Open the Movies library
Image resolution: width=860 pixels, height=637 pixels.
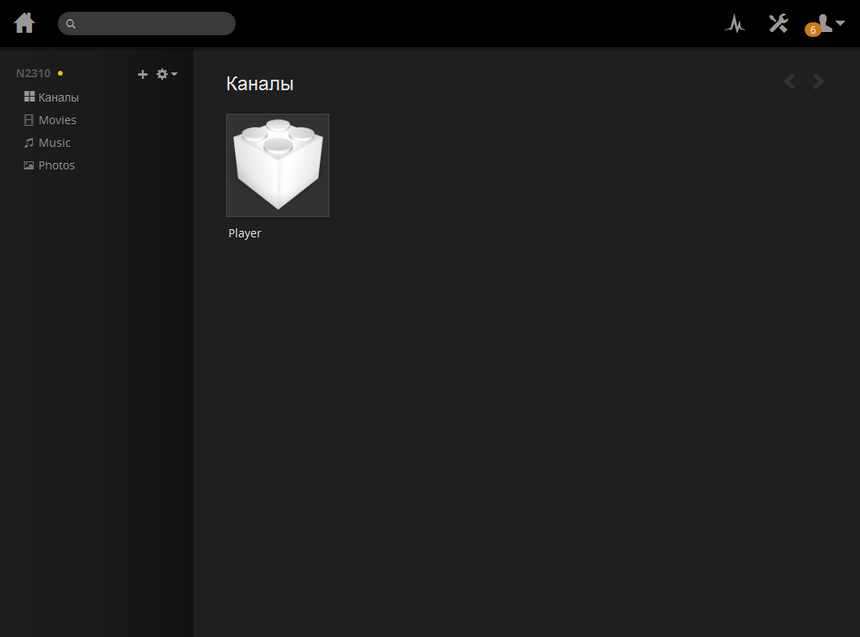click(57, 120)
